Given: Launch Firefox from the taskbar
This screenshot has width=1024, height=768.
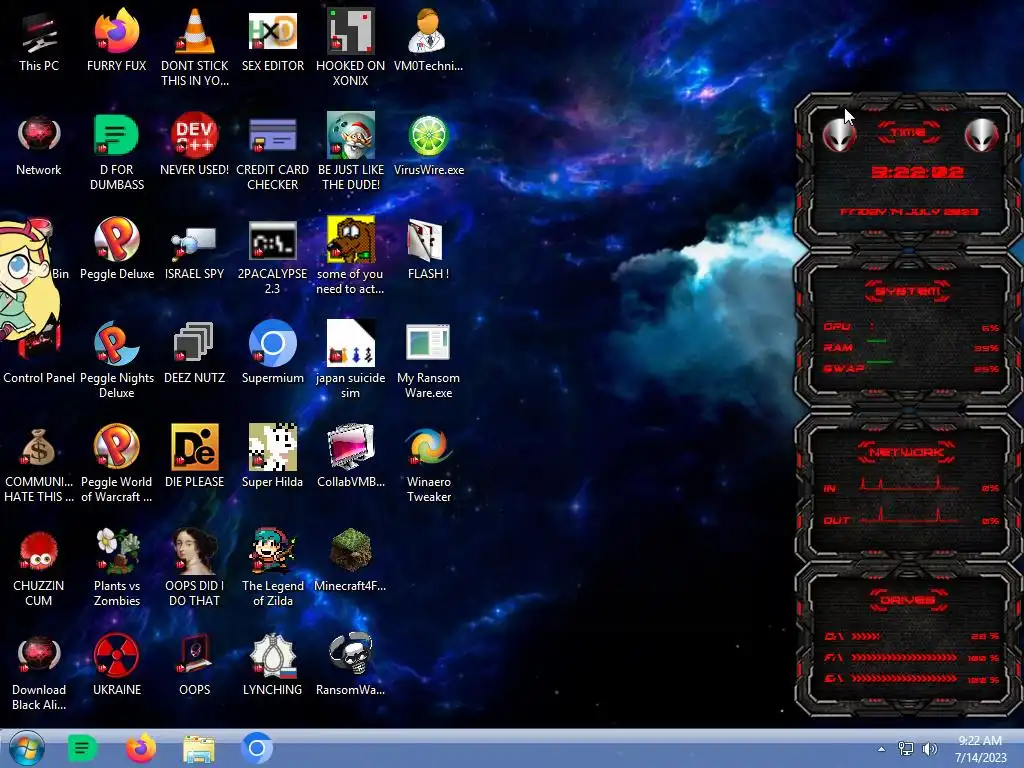Looking at the screenshot, I should click(141, 748).
